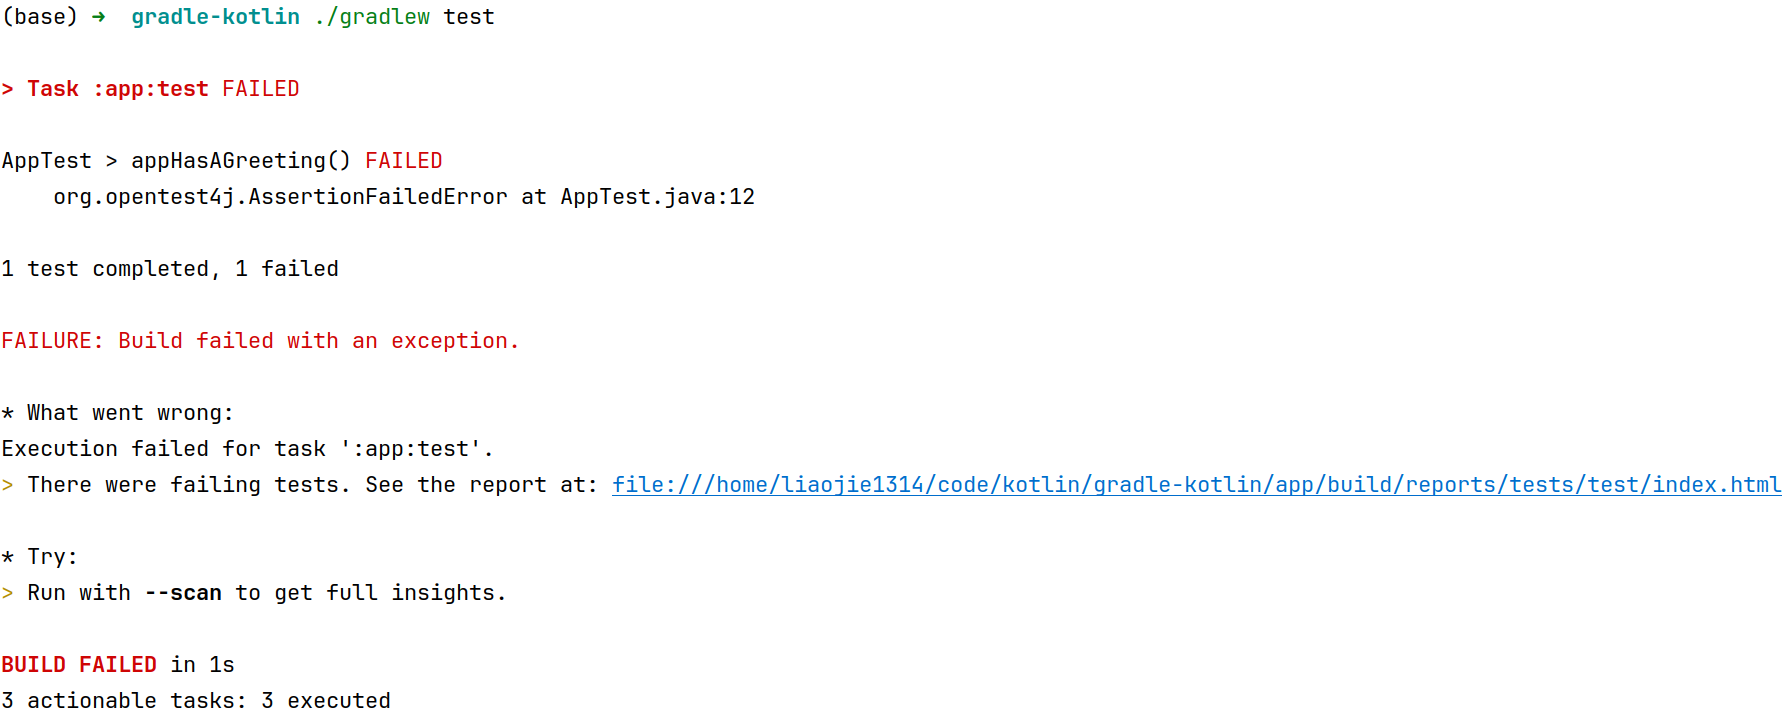The image size is (1790, 714).
Task: Click the red arrow before Task :app:test
Action: click(x=8, y=89)
